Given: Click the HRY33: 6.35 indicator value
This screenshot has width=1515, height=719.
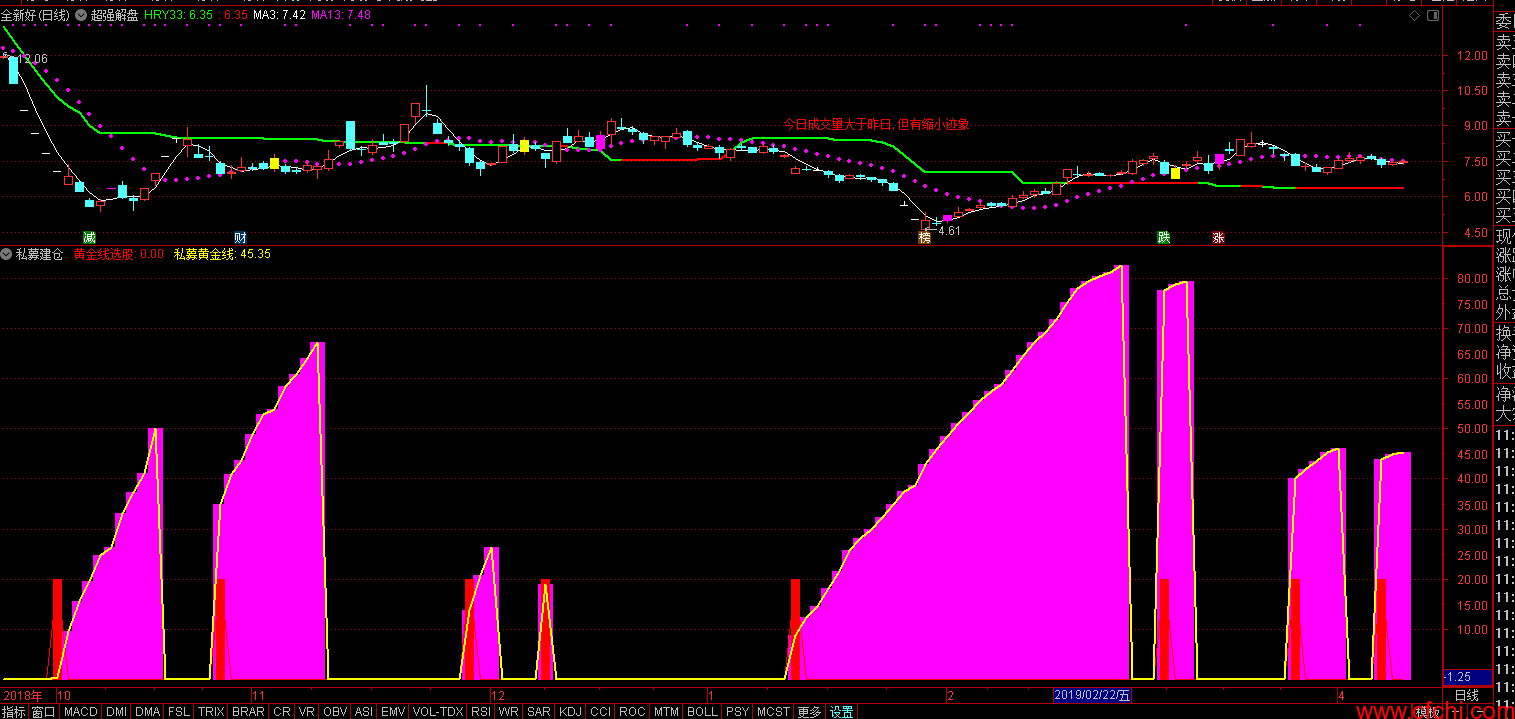Looking at the screenshot, I should click(x=179, y=16).
